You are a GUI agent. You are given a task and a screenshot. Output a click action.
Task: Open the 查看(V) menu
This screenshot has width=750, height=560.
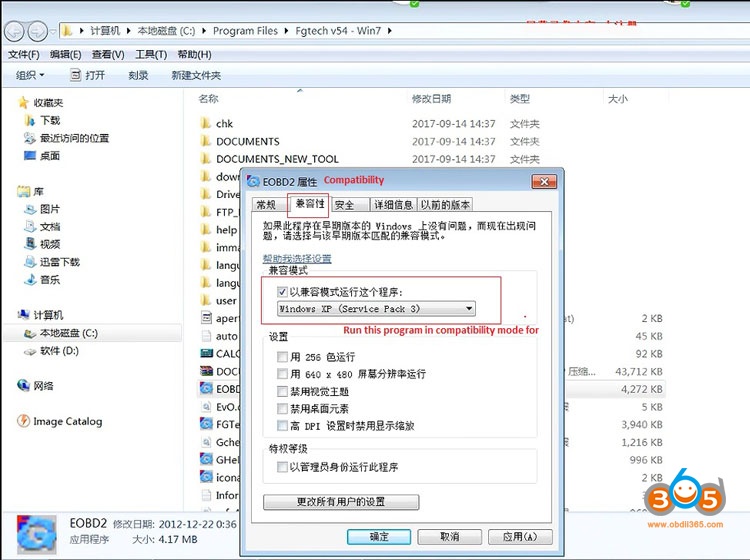pos(108,55)
